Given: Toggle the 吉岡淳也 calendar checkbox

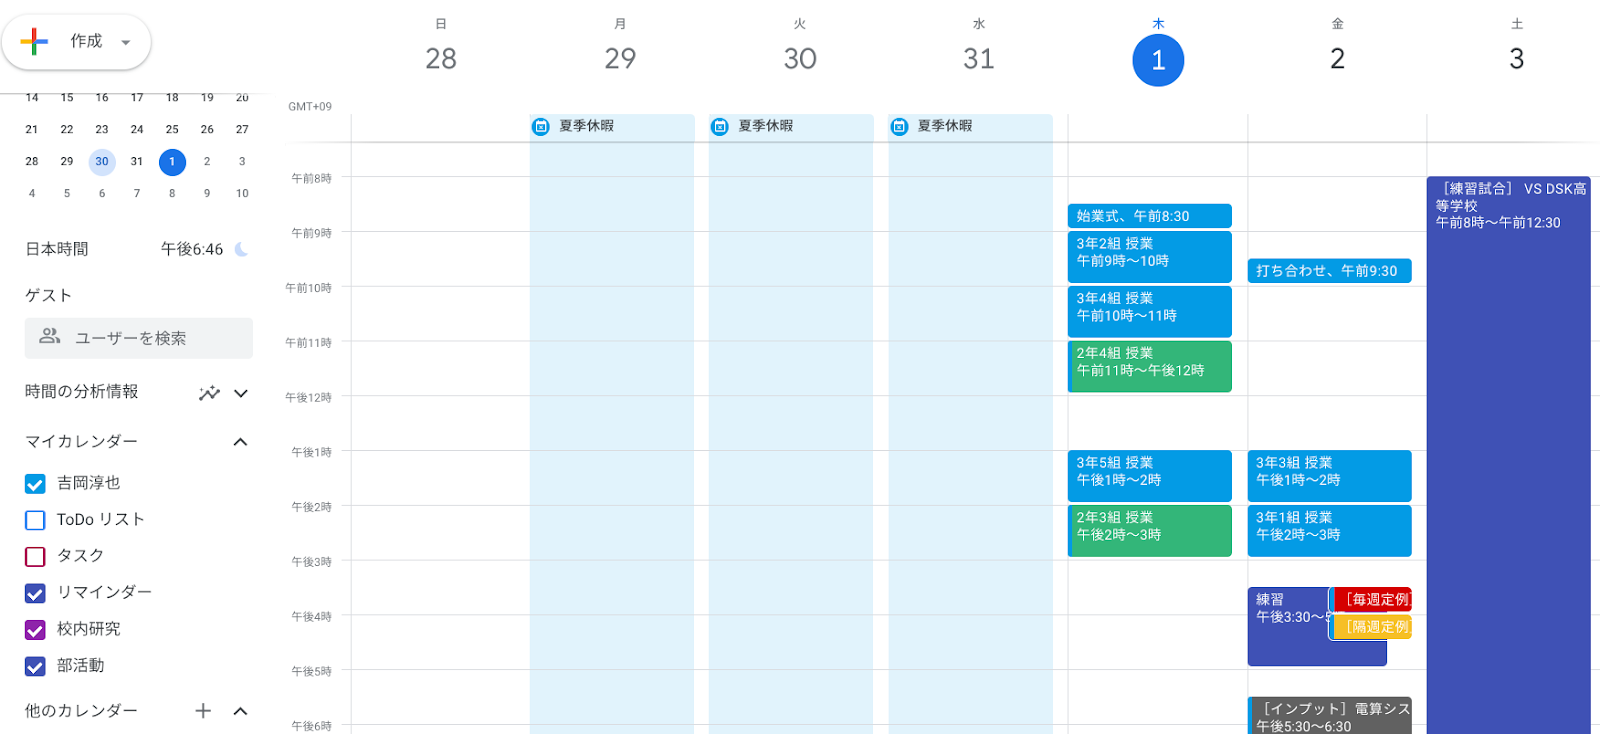Looking at the screenshot, I should (x=35, y=484).
